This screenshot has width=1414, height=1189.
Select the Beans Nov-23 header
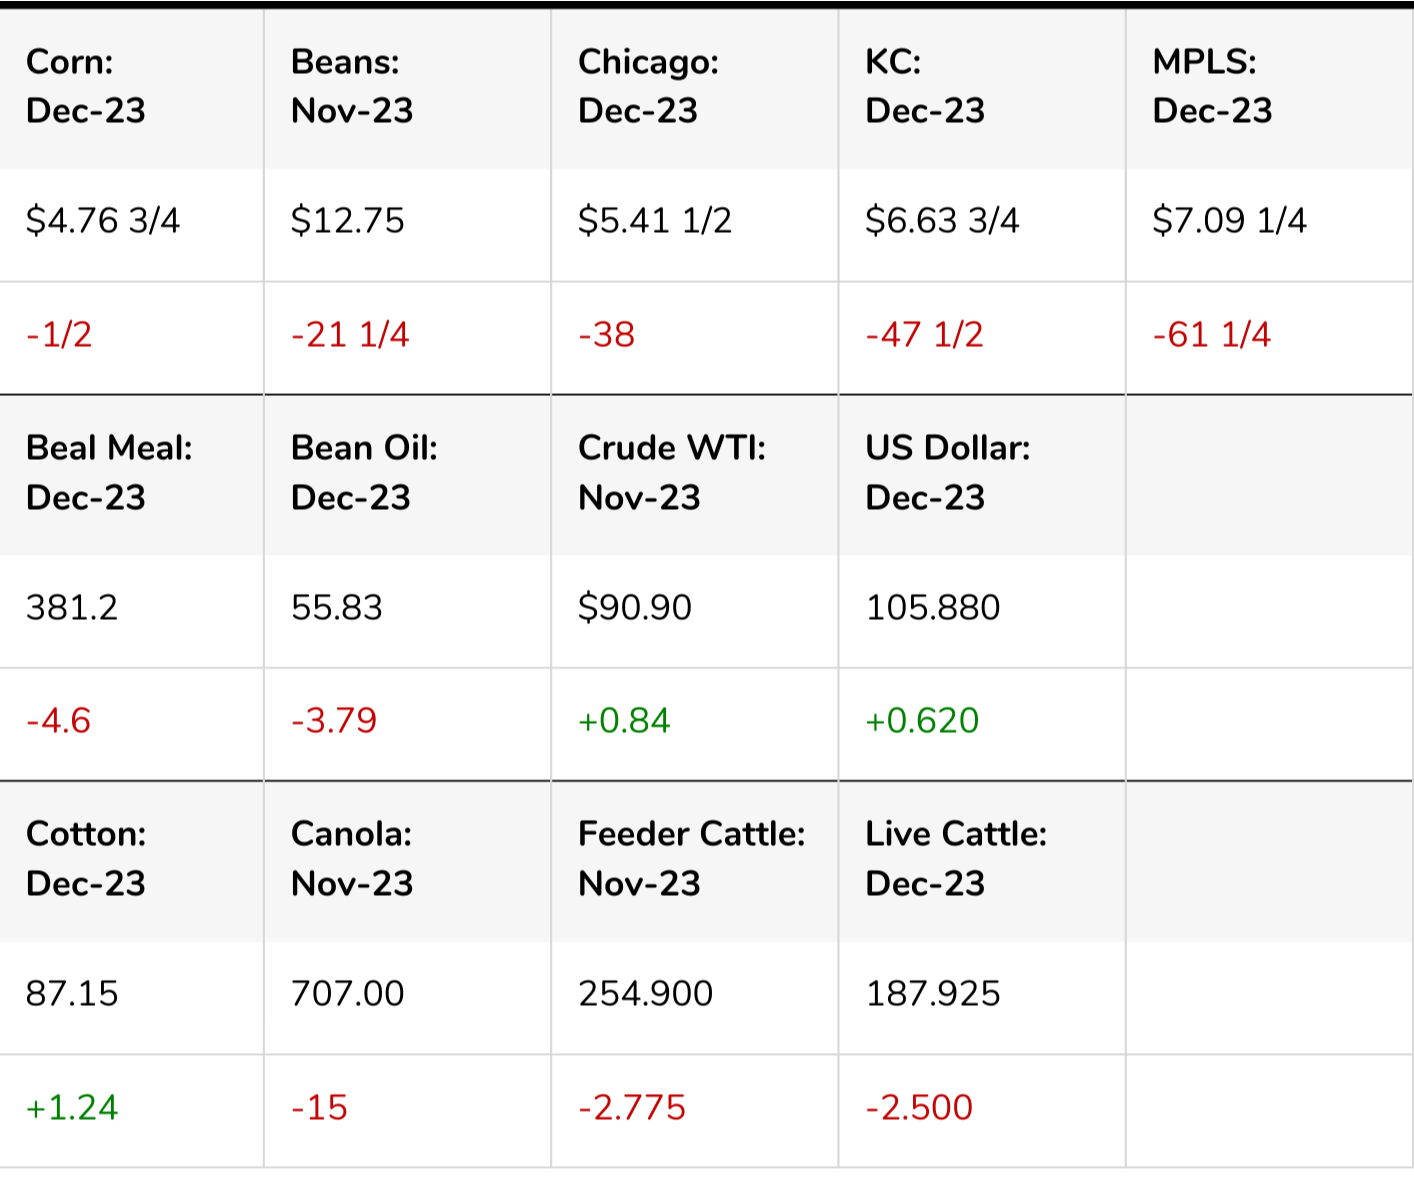(351, 87)
